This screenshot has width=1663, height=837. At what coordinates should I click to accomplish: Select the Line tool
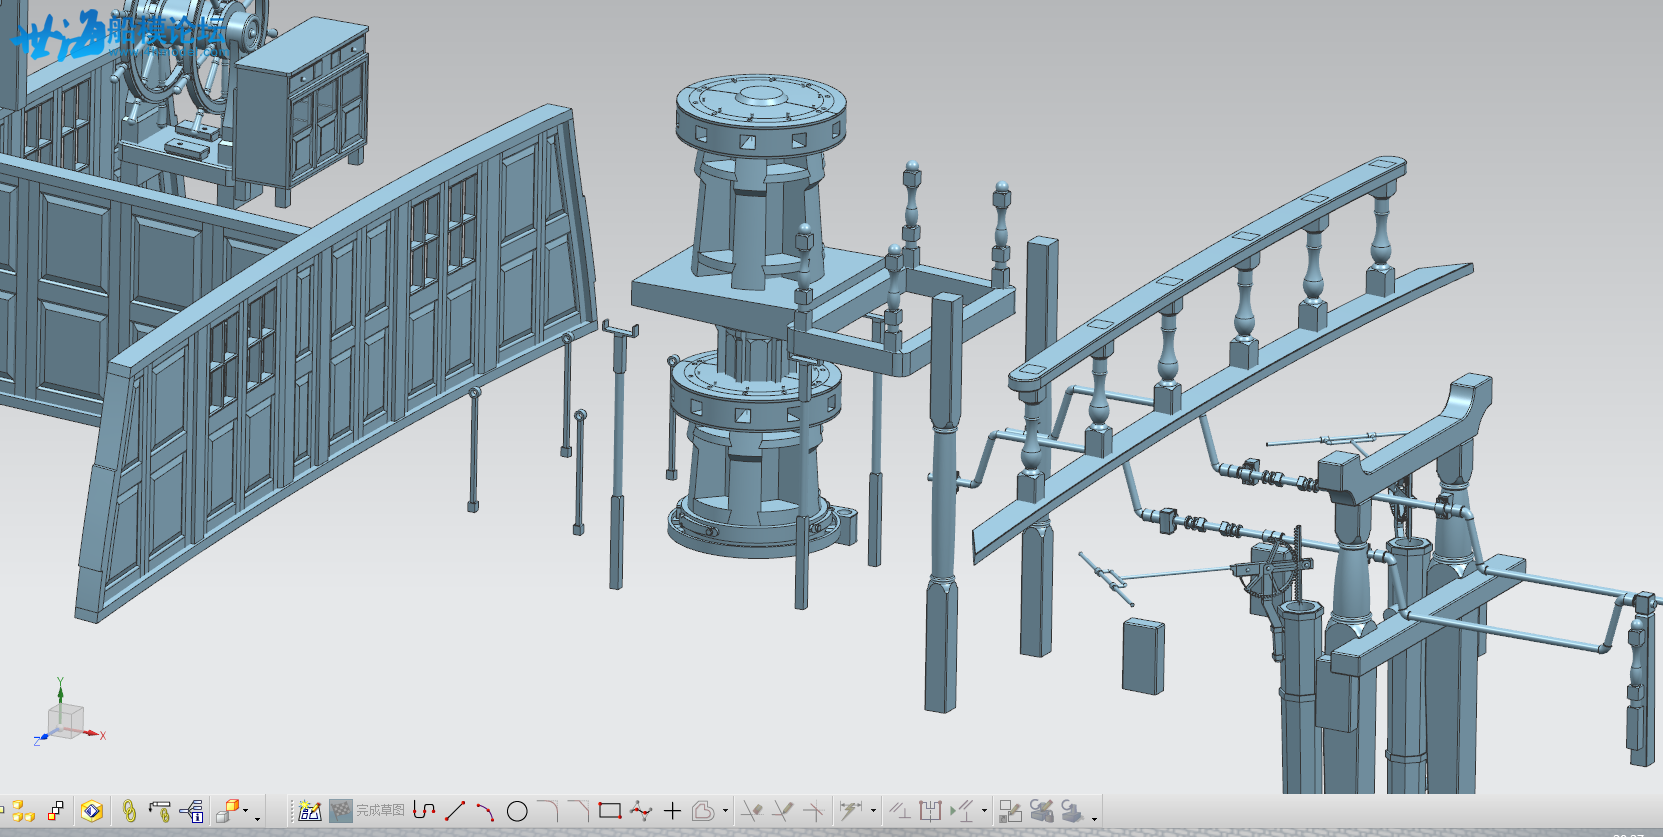click(x=455, y=811)
